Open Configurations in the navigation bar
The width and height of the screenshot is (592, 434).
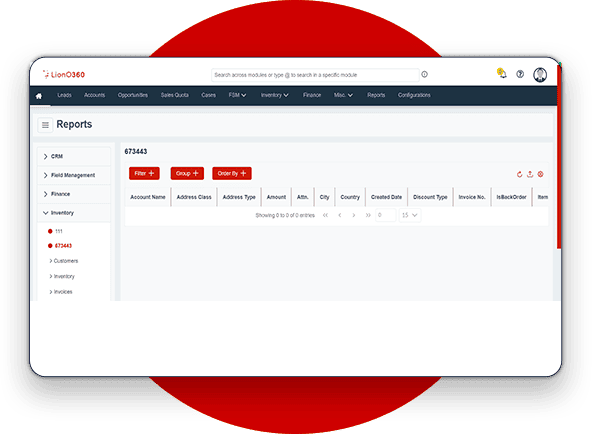pyautogui.click(x=414, y=95)
